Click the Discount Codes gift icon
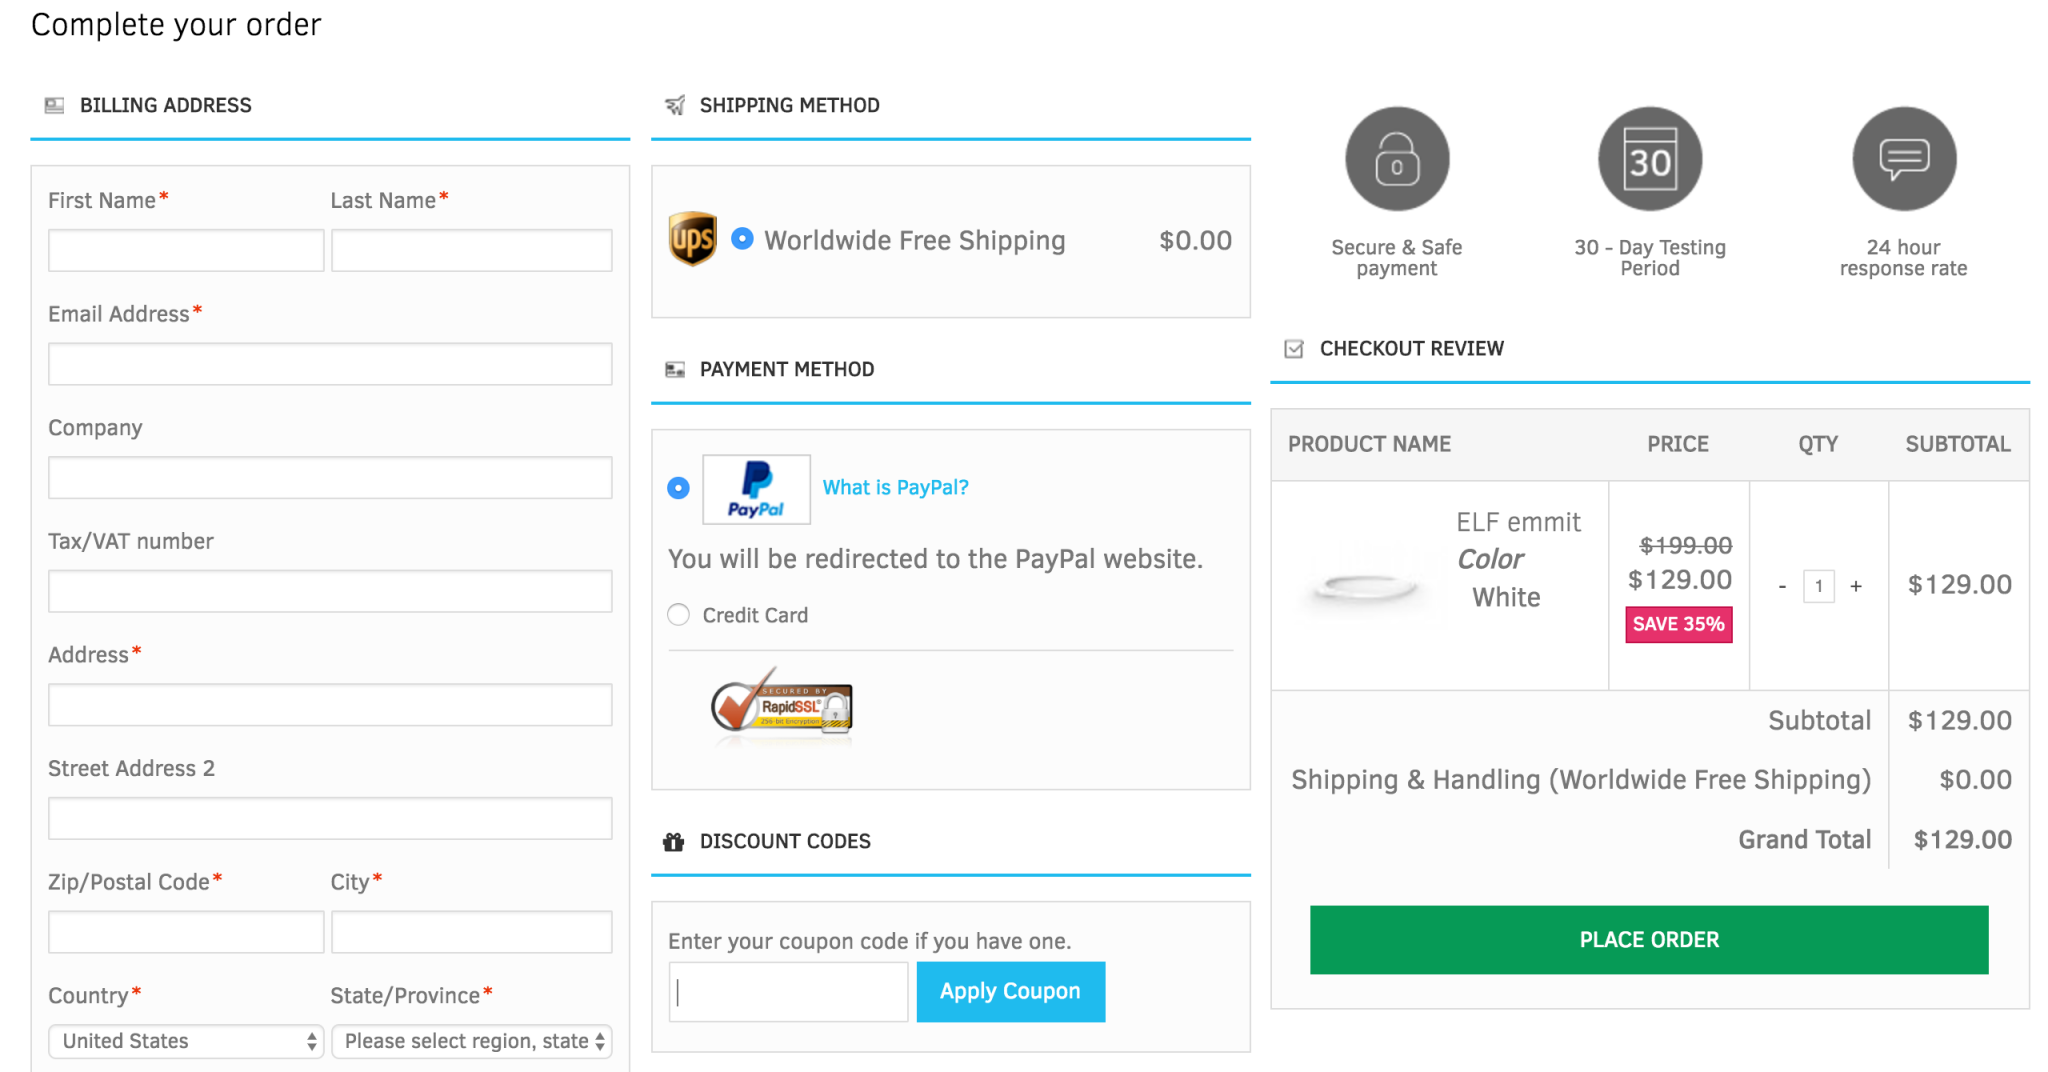The height and width of the screenshot is (1072, 2048). point(673,842)
